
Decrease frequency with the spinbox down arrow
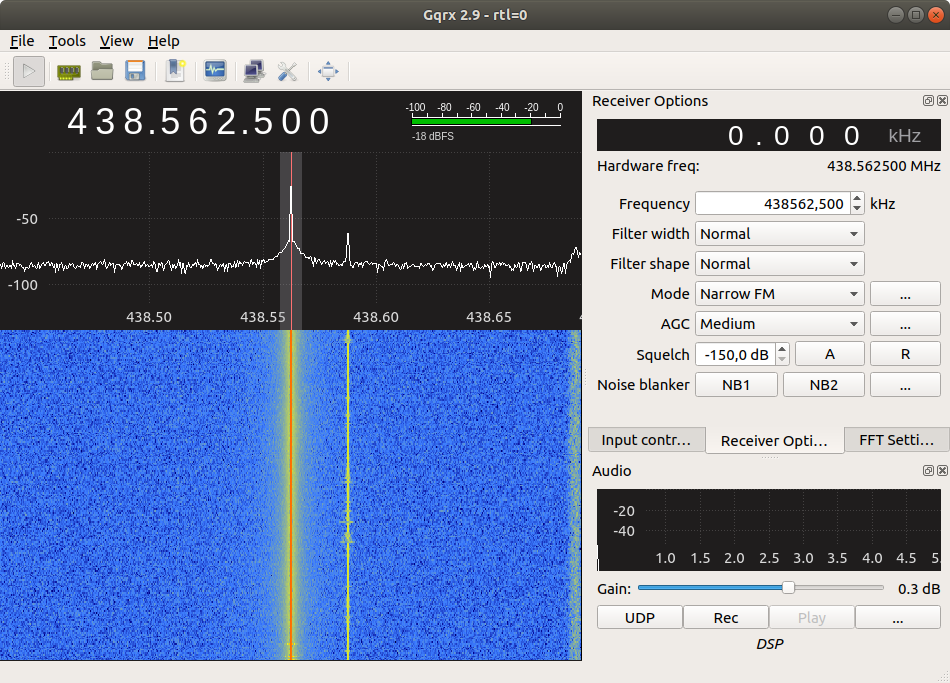click(857, 209)
